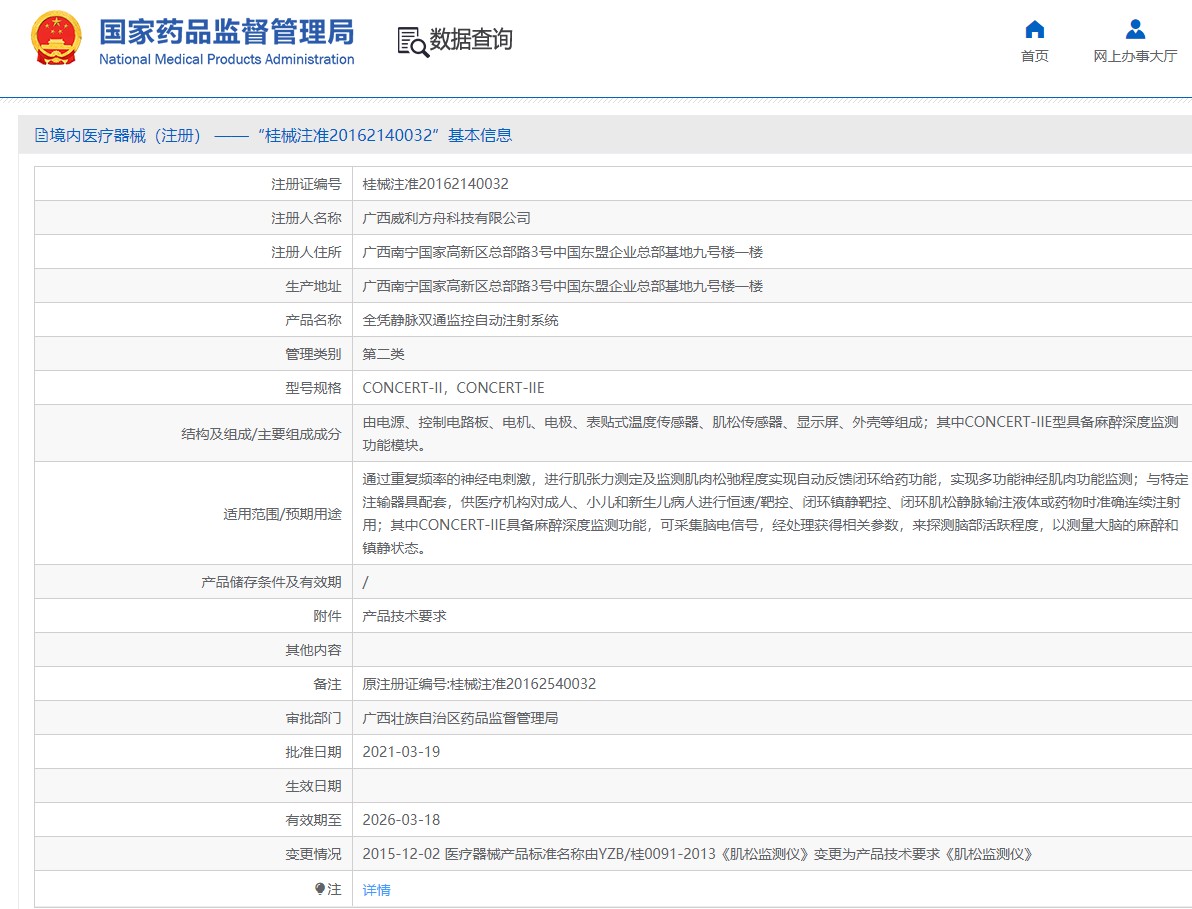
Task: Click National Medical Products Administration text
Action: [227, 59]
